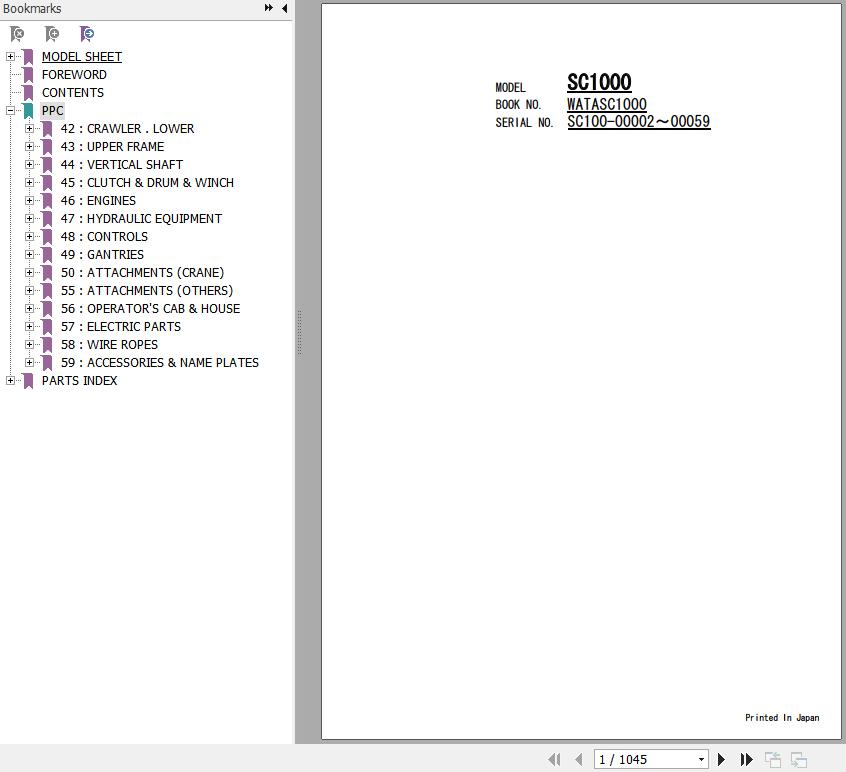Go to the next page
This screenshot has height=772, width=846.
[721, 760]
